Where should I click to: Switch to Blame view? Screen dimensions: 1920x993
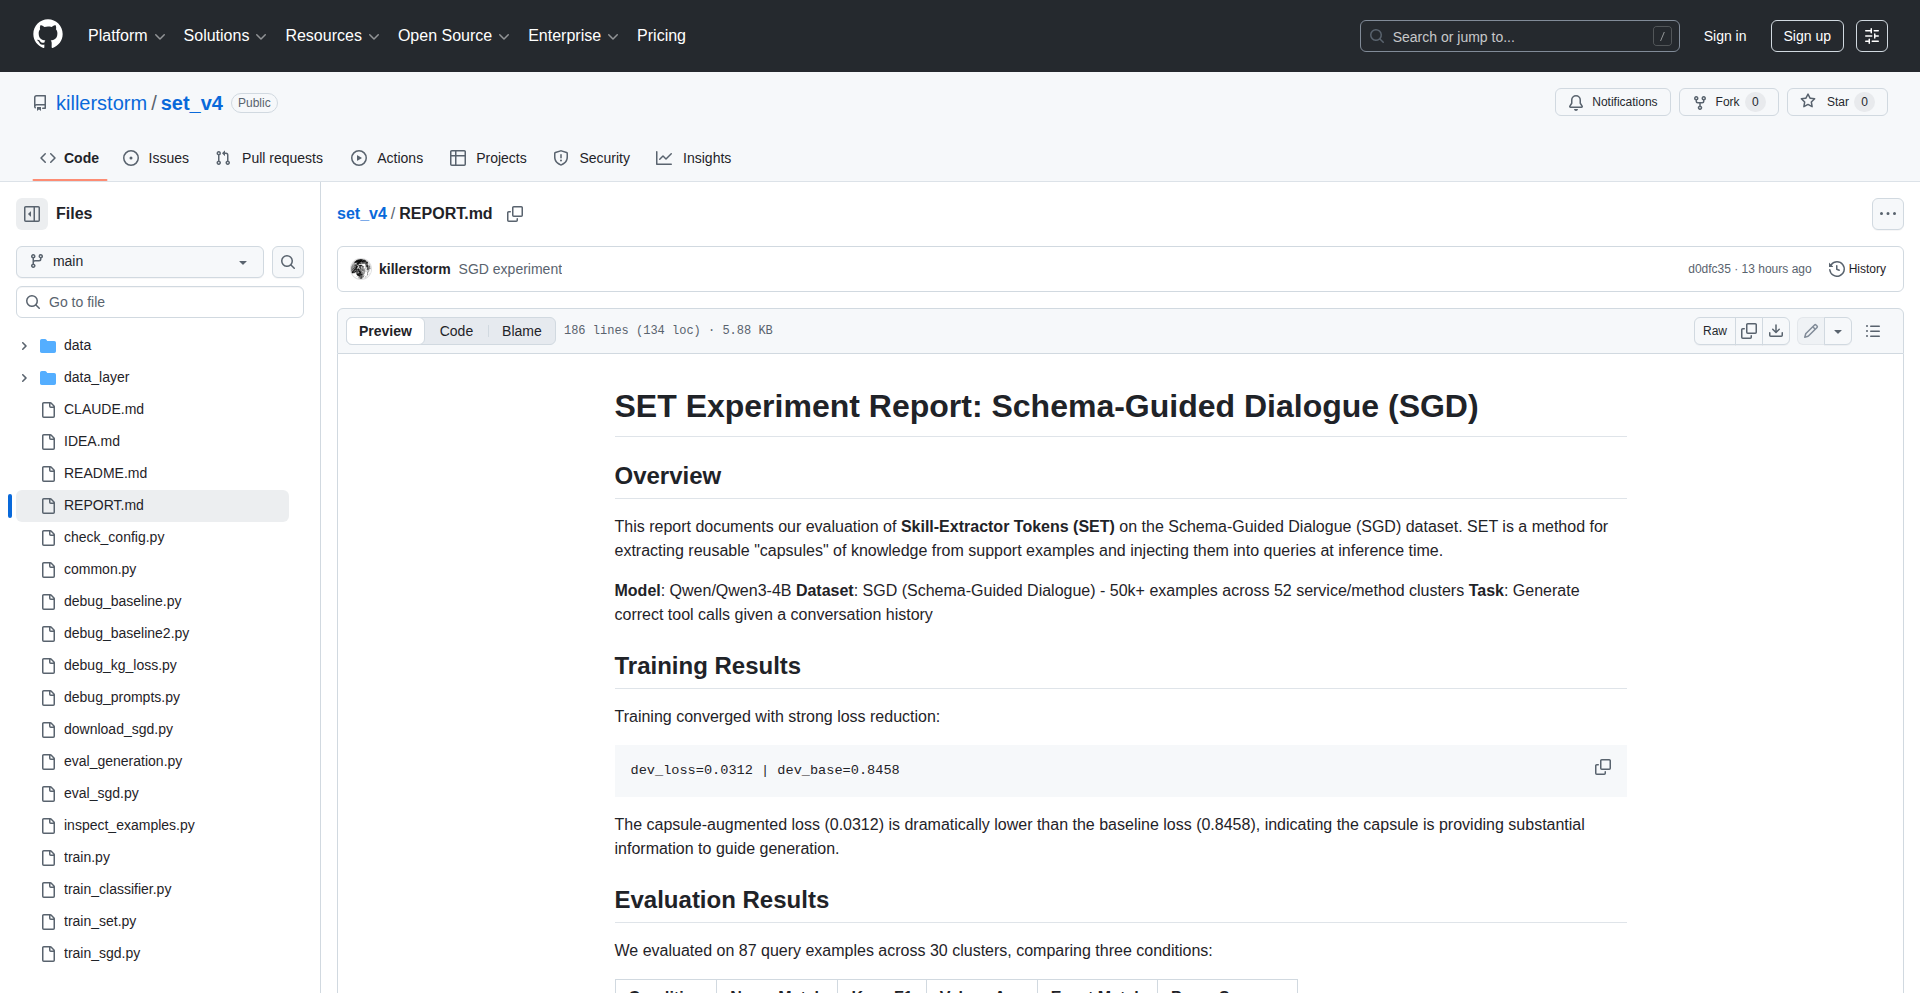pos(521,331)
